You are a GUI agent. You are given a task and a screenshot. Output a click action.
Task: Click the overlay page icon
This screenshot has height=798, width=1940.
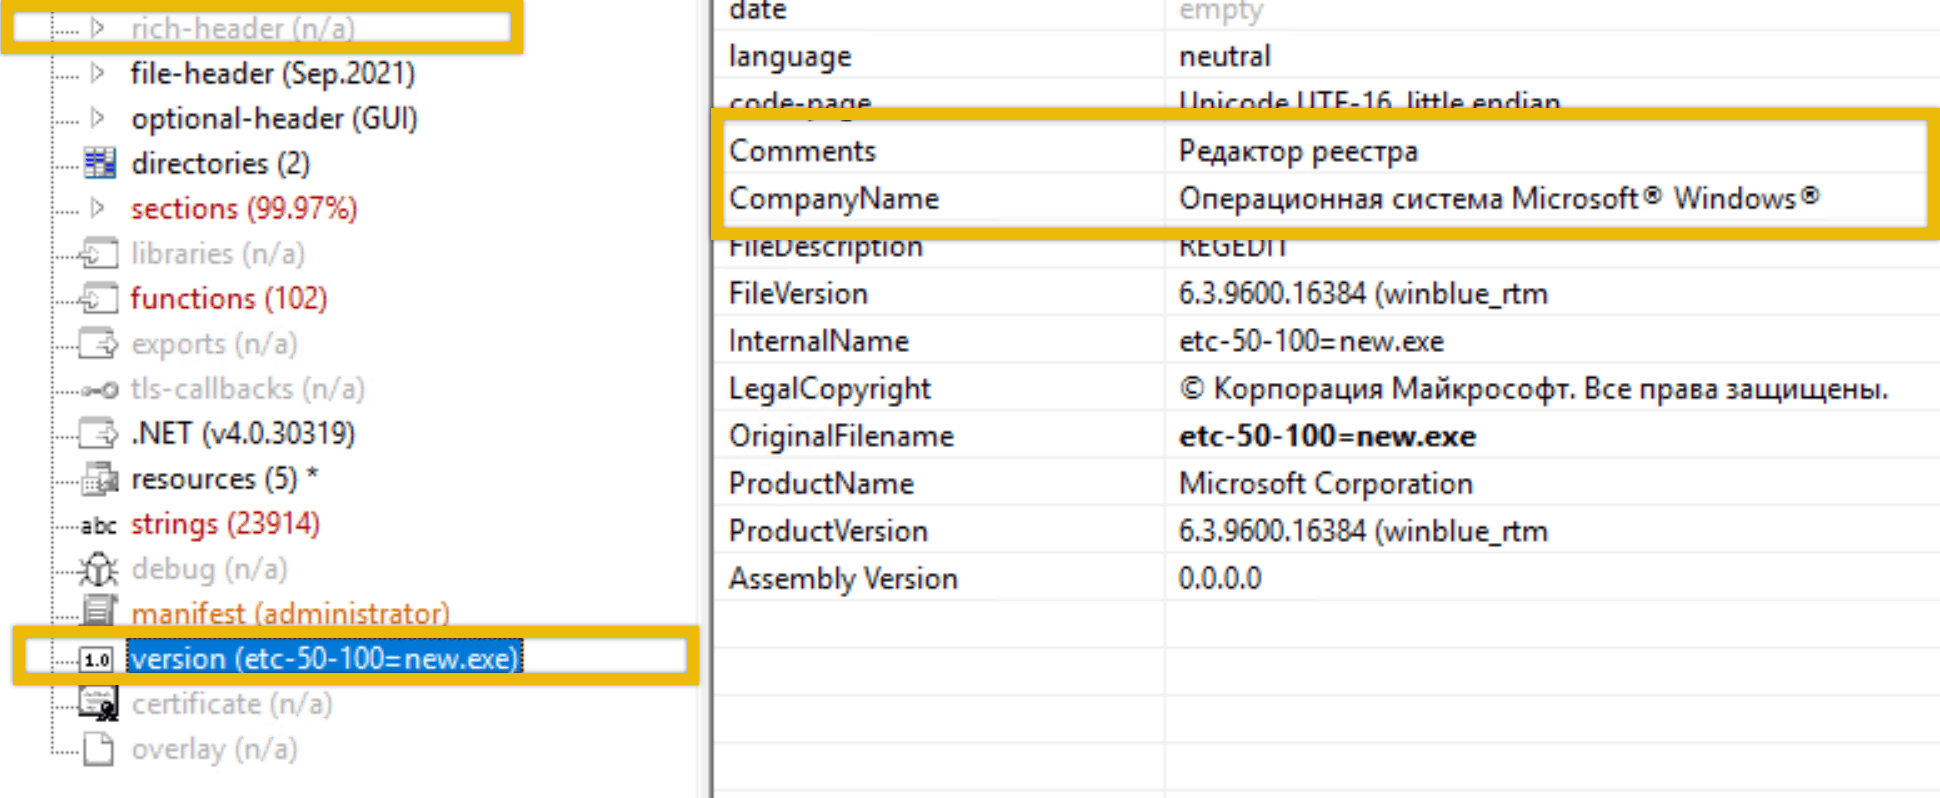pos(99,749)
